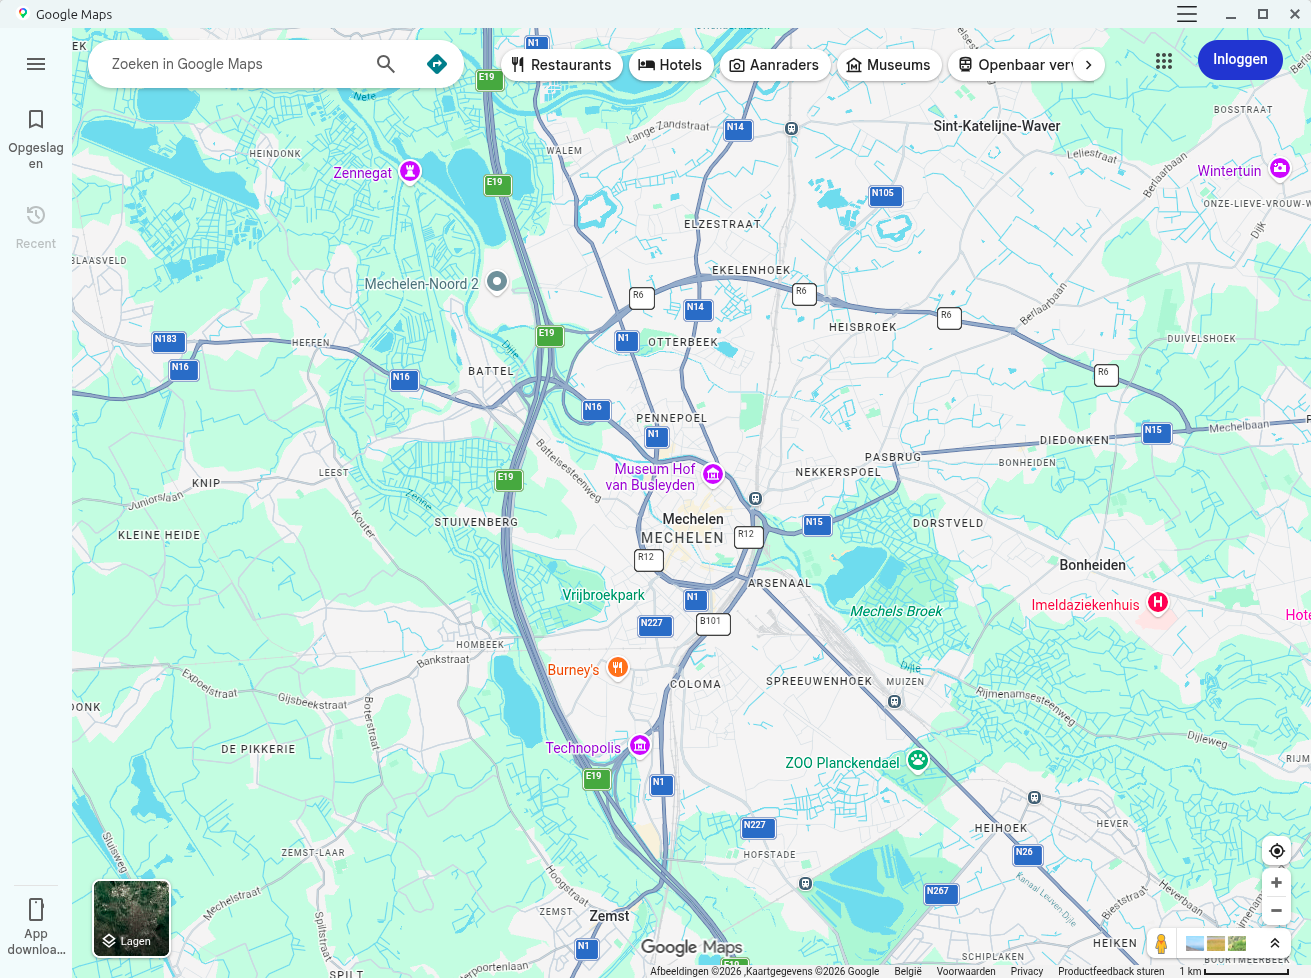The width and height of the screenshot is (1311, 978).
Task: Click the Nekkerspoel train station icon
Action: (x=756, y=498)
